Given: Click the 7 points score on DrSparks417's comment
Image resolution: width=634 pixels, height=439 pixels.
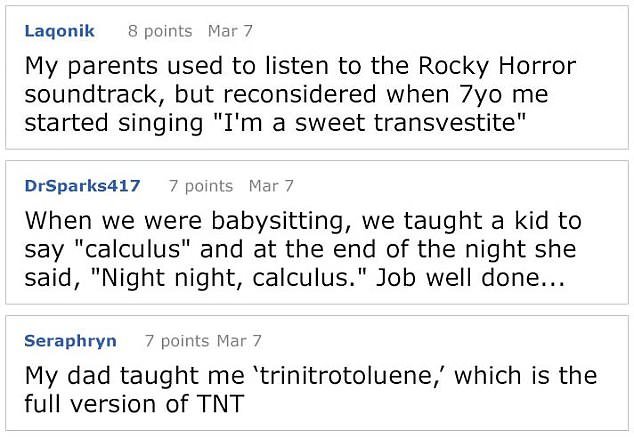Looking at the screenshot, I should pos(201,186).
